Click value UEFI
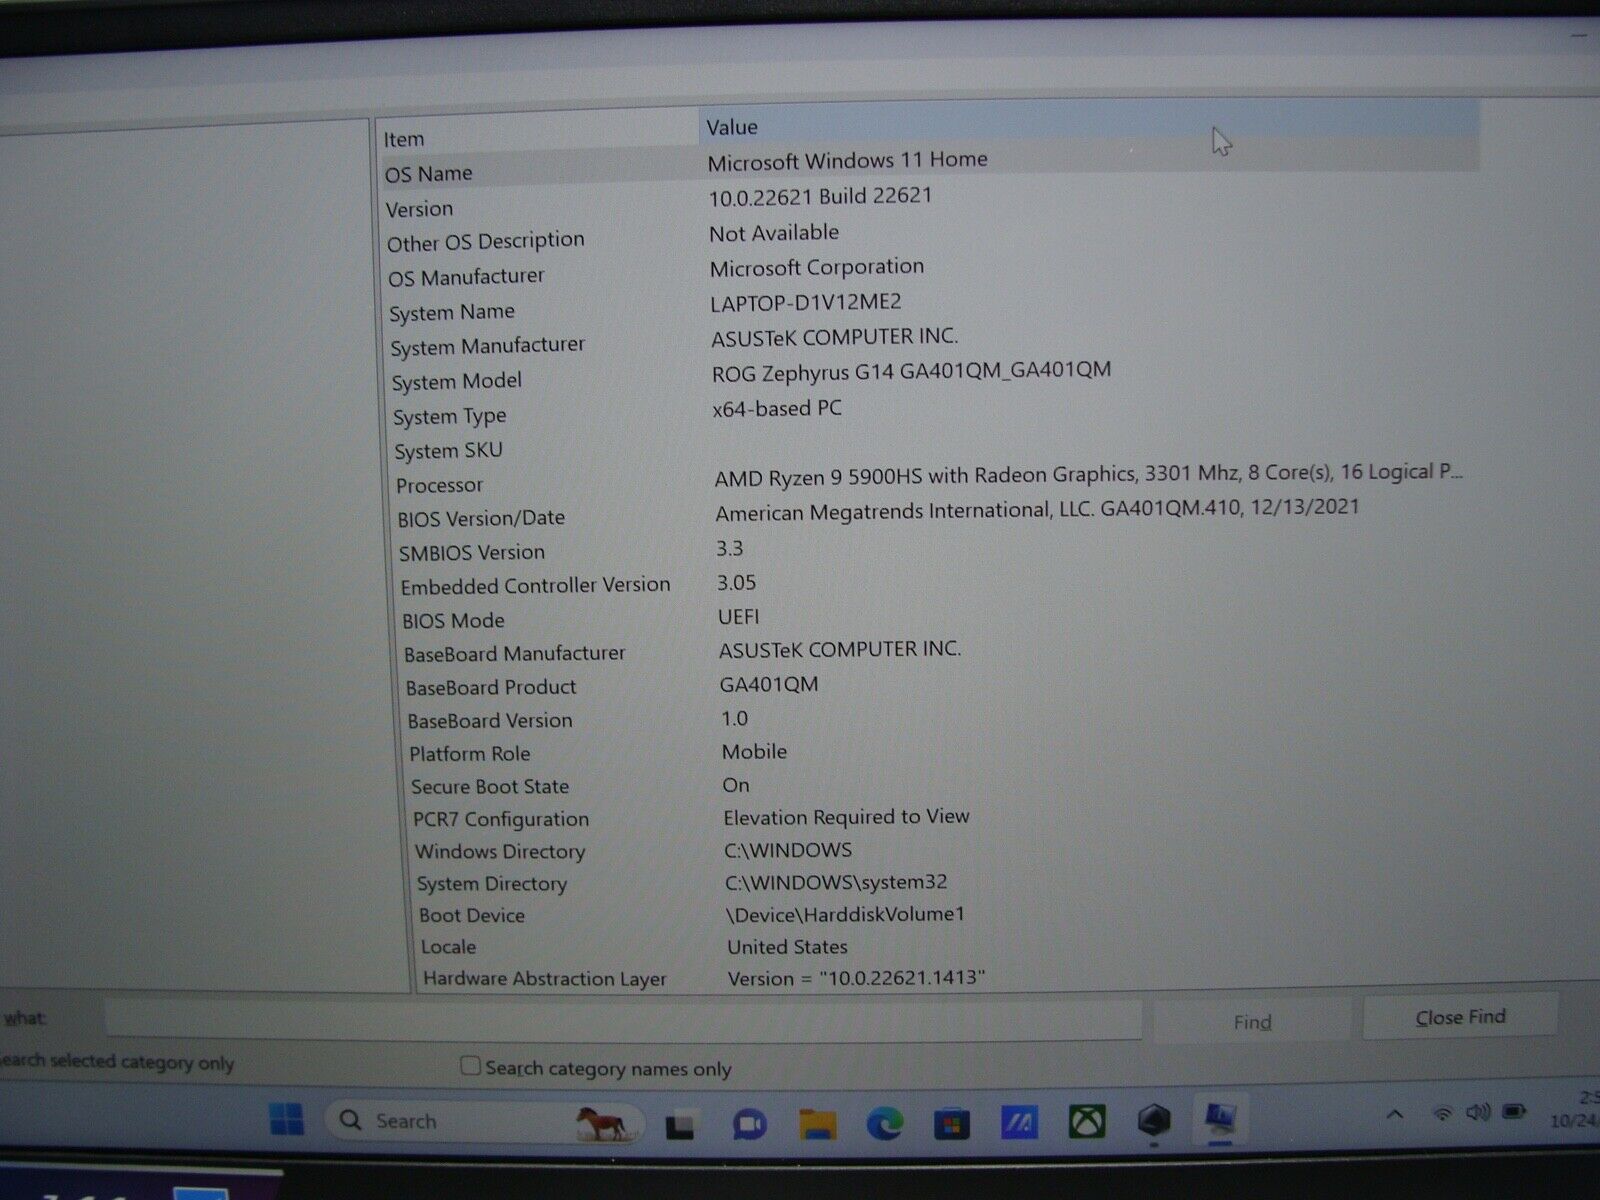 [x=739, y=616]
